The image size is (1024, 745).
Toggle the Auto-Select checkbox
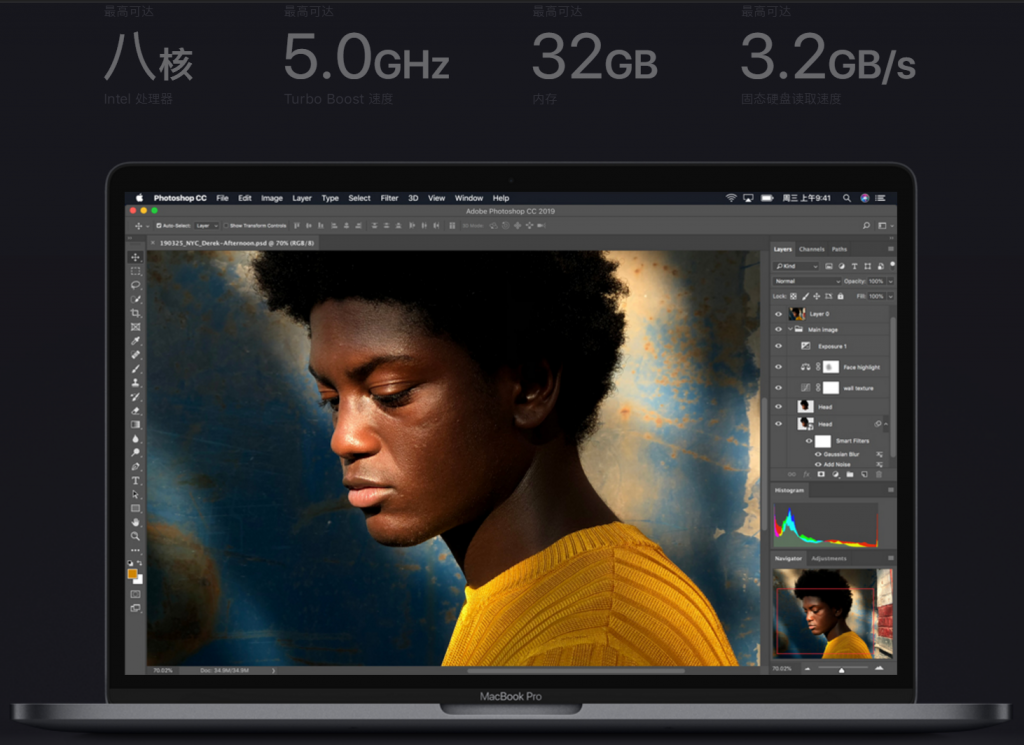[x=159, y=226]
